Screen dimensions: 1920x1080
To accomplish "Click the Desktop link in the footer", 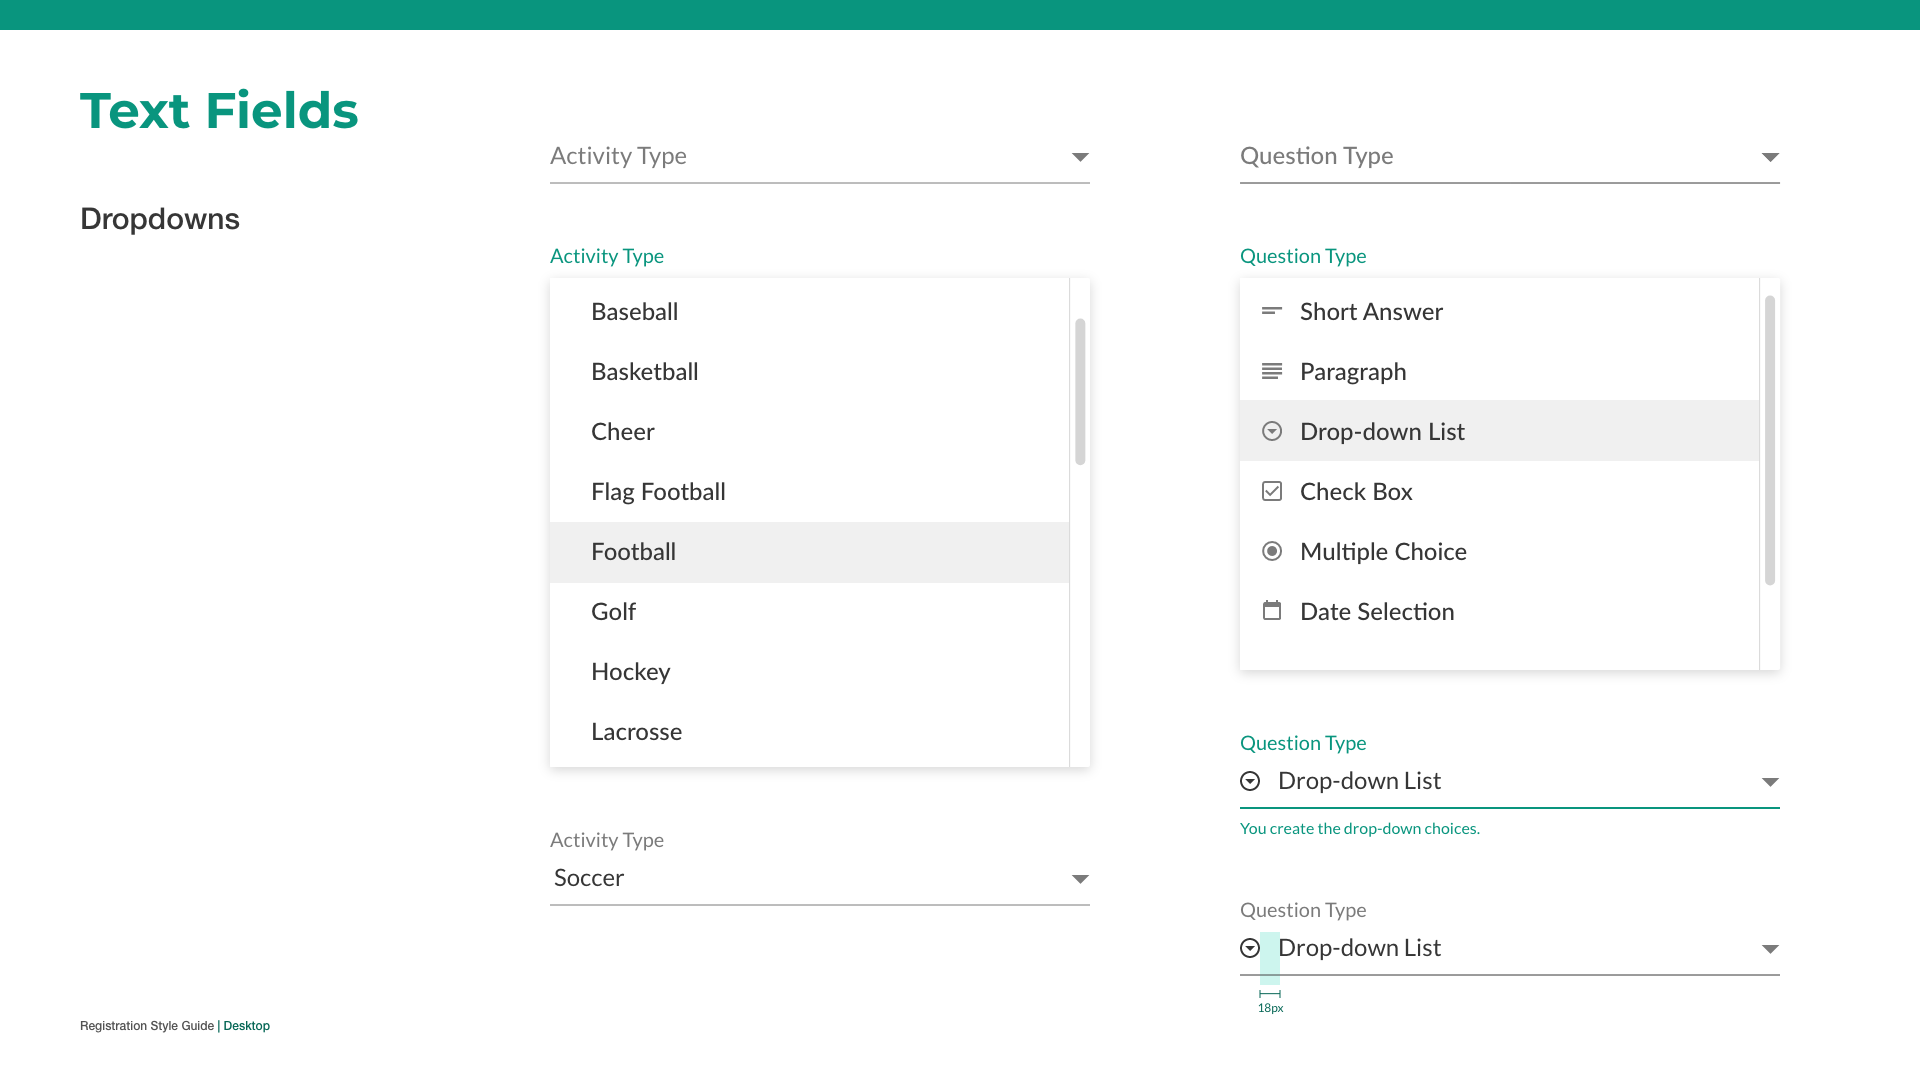I will pyautogui.click(x=246, y=1026).
